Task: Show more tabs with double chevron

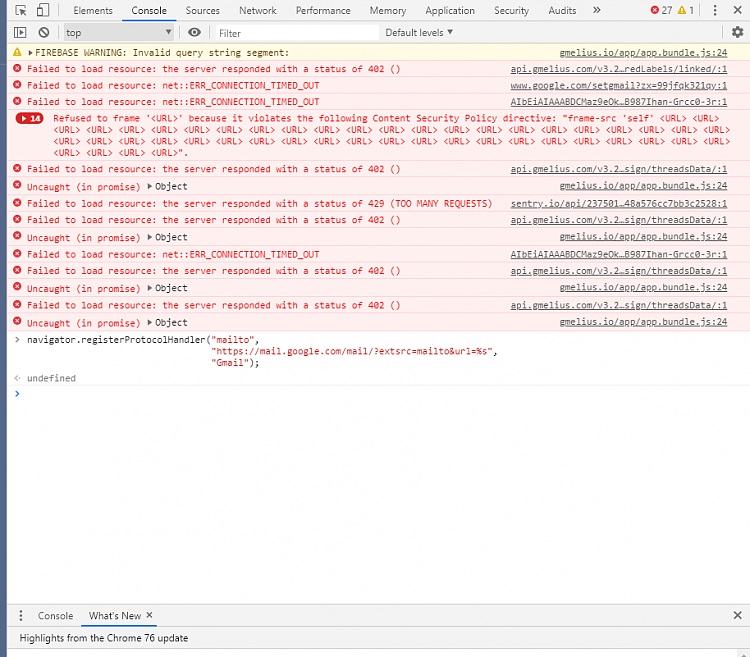Action: pyautogui.click(x=597, y=10)
